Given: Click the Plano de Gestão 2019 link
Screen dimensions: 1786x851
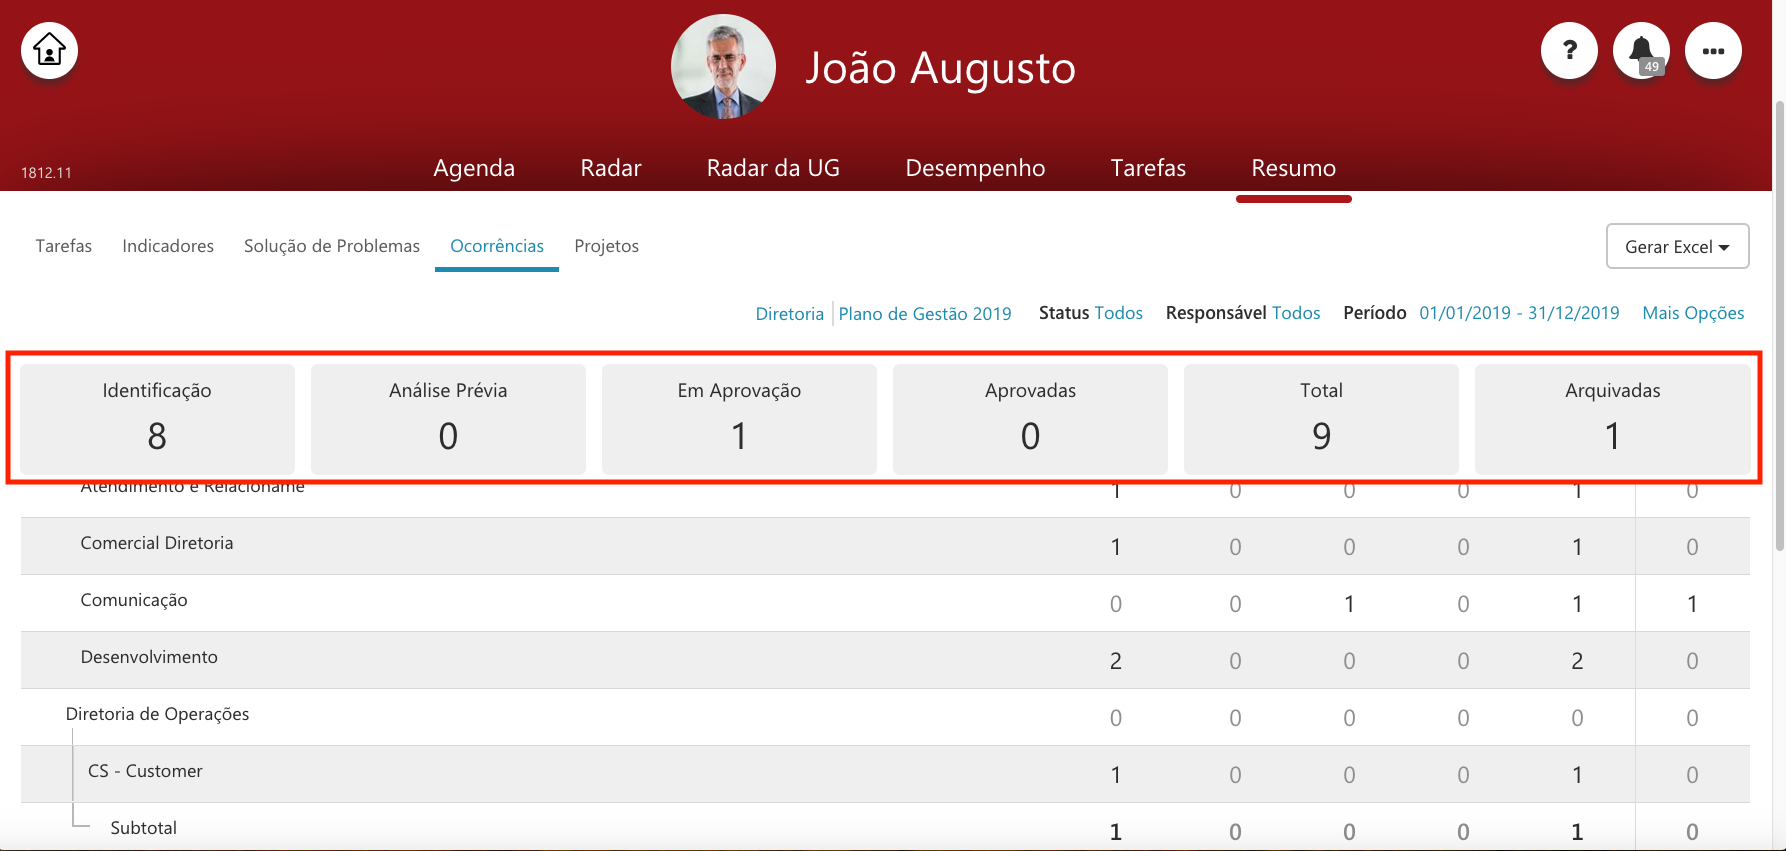Looking at the screenshot, I should point(925,314).
